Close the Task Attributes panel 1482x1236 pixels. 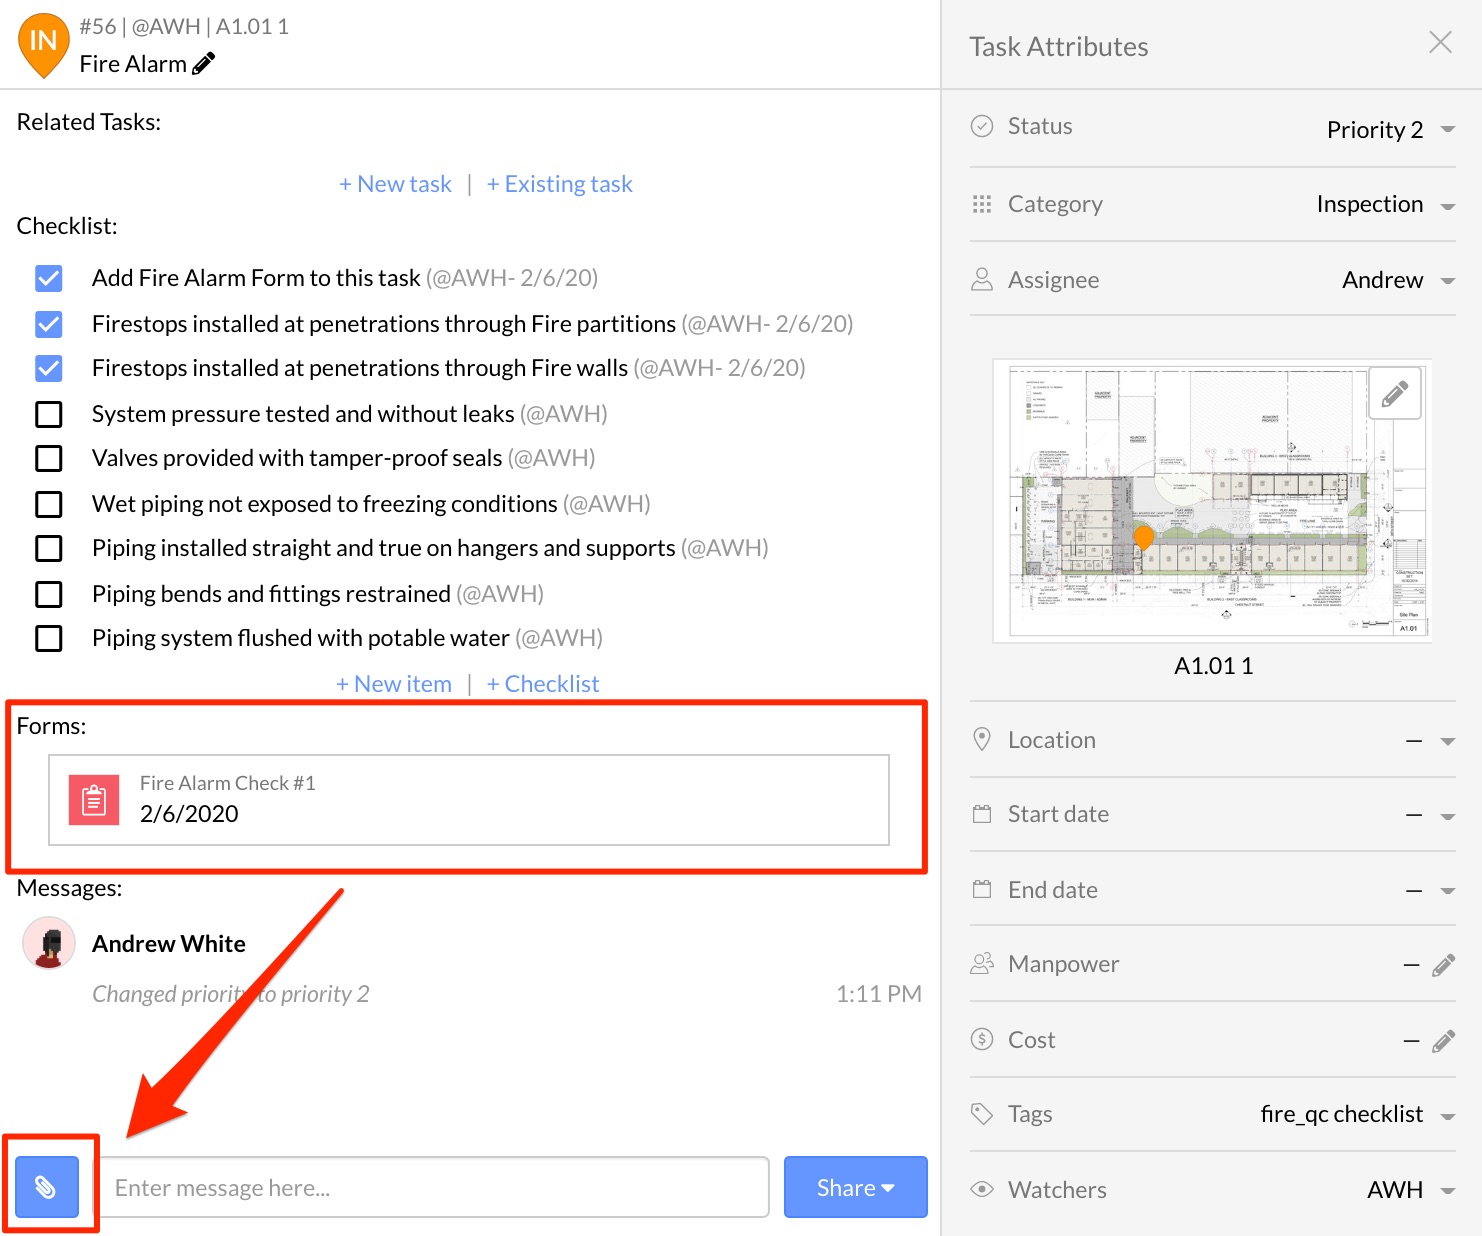coord(1440,42)
